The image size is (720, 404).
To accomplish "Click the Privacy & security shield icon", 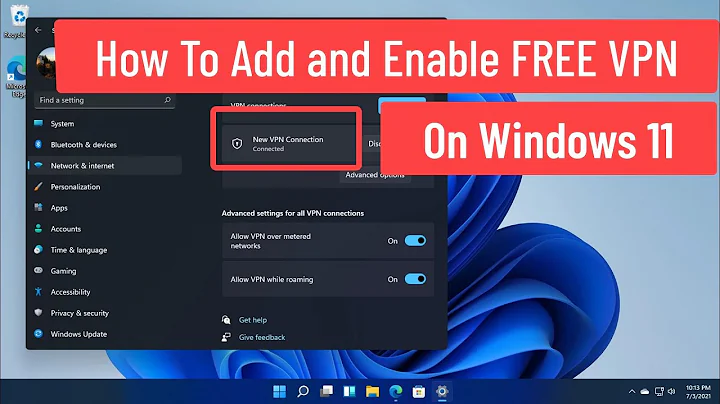I will (x=39, y=313).
